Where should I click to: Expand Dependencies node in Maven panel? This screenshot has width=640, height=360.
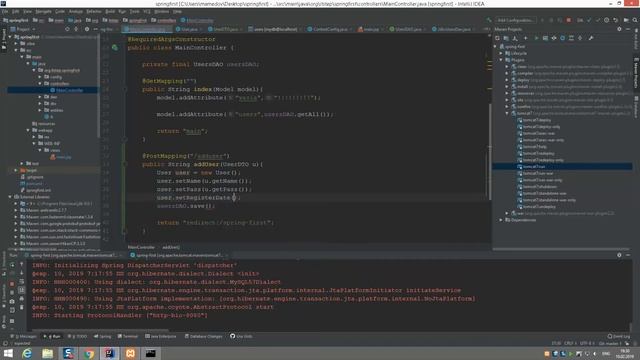(502, 220)
